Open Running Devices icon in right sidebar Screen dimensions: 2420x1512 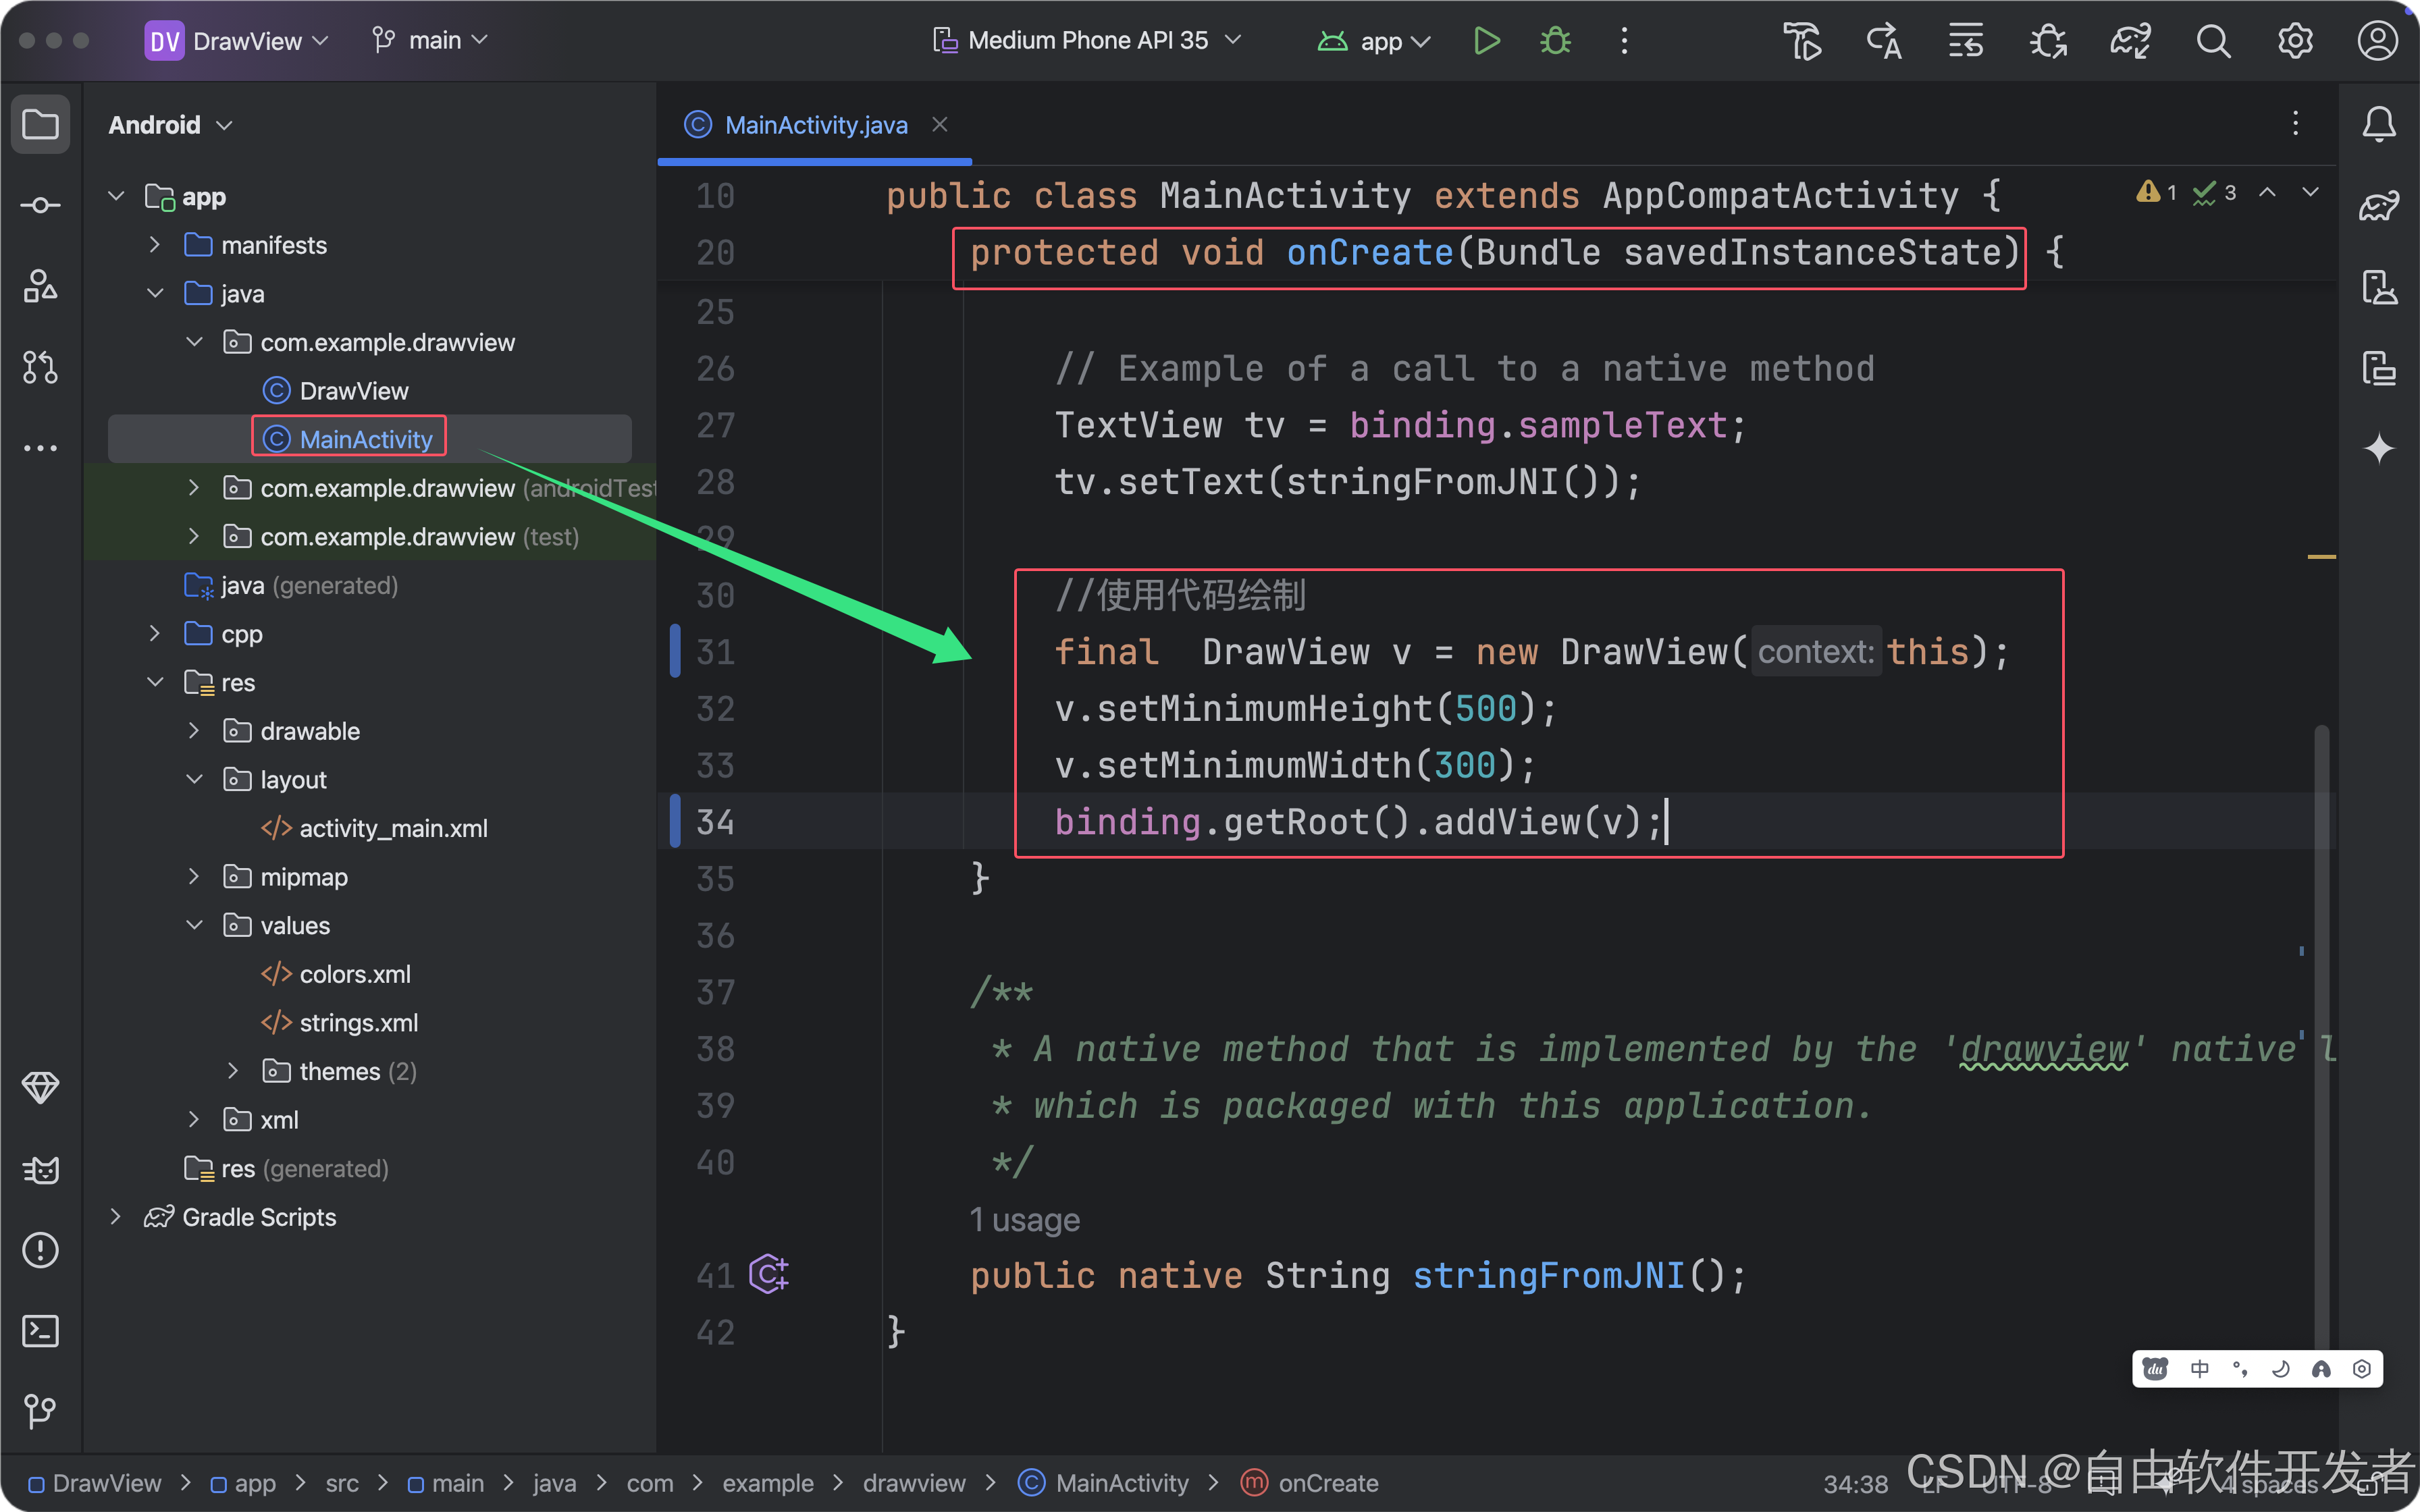click(2379, 367)
